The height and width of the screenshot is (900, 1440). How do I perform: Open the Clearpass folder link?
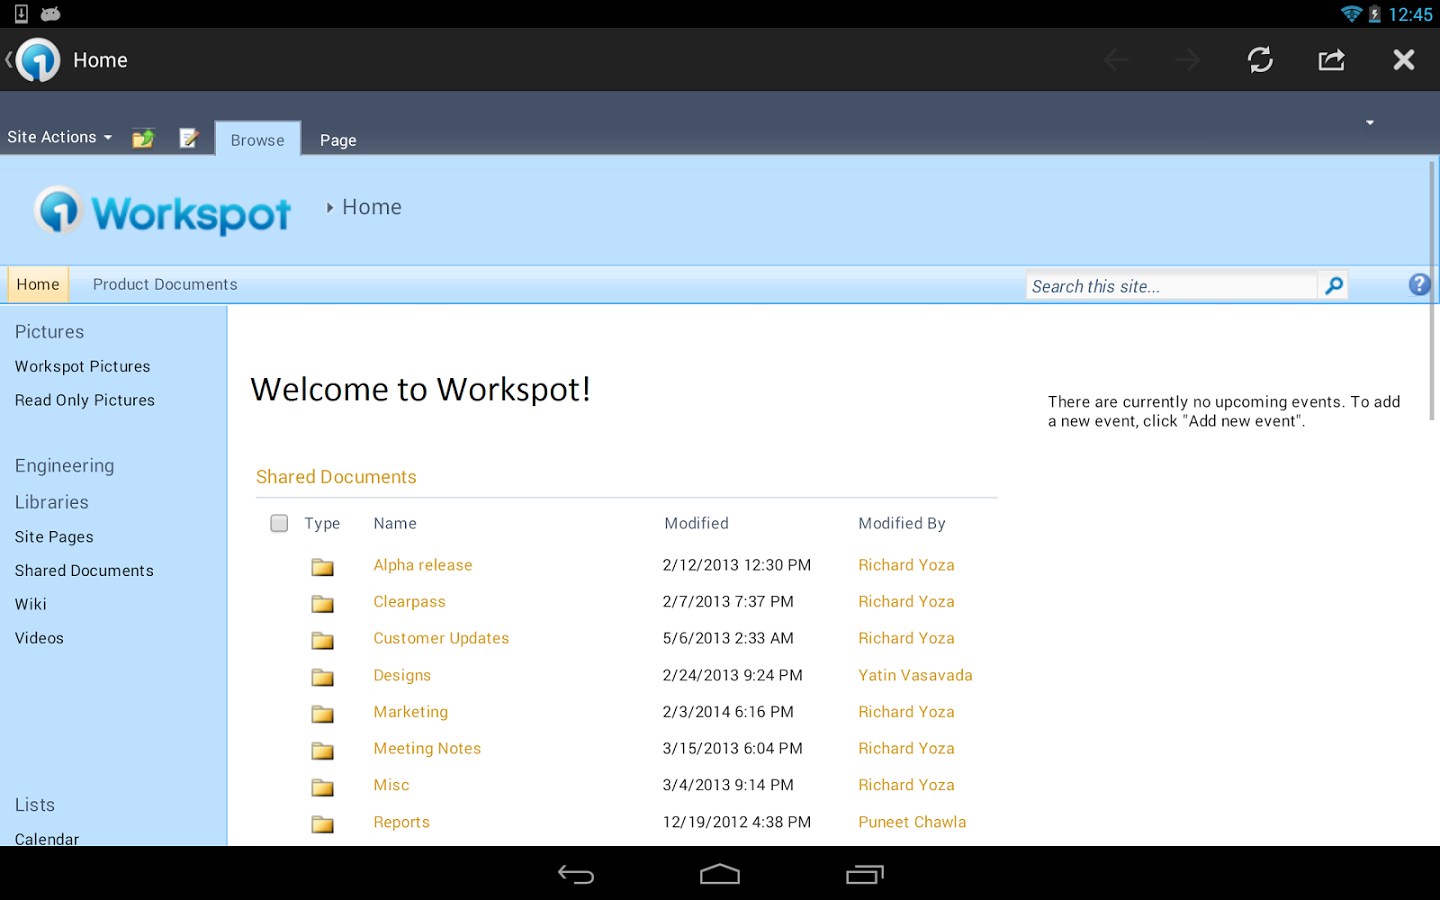[x=409, y=602]
